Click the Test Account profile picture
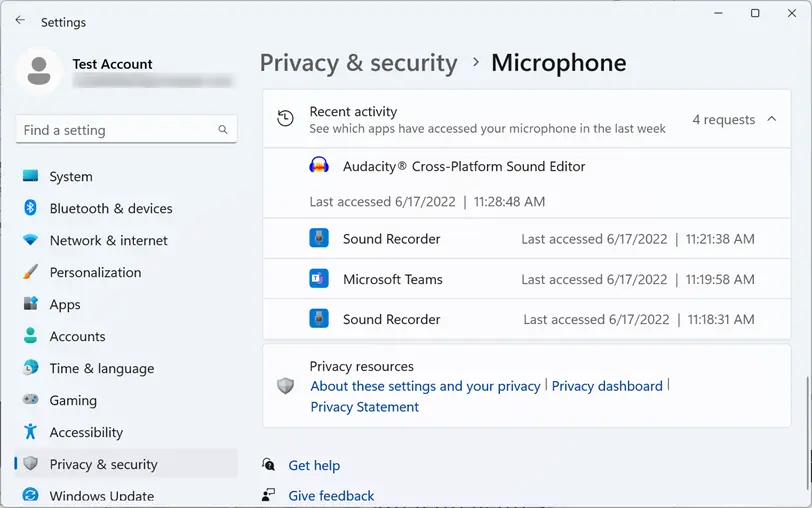This screenshot has width=812, height=508. 40,72
